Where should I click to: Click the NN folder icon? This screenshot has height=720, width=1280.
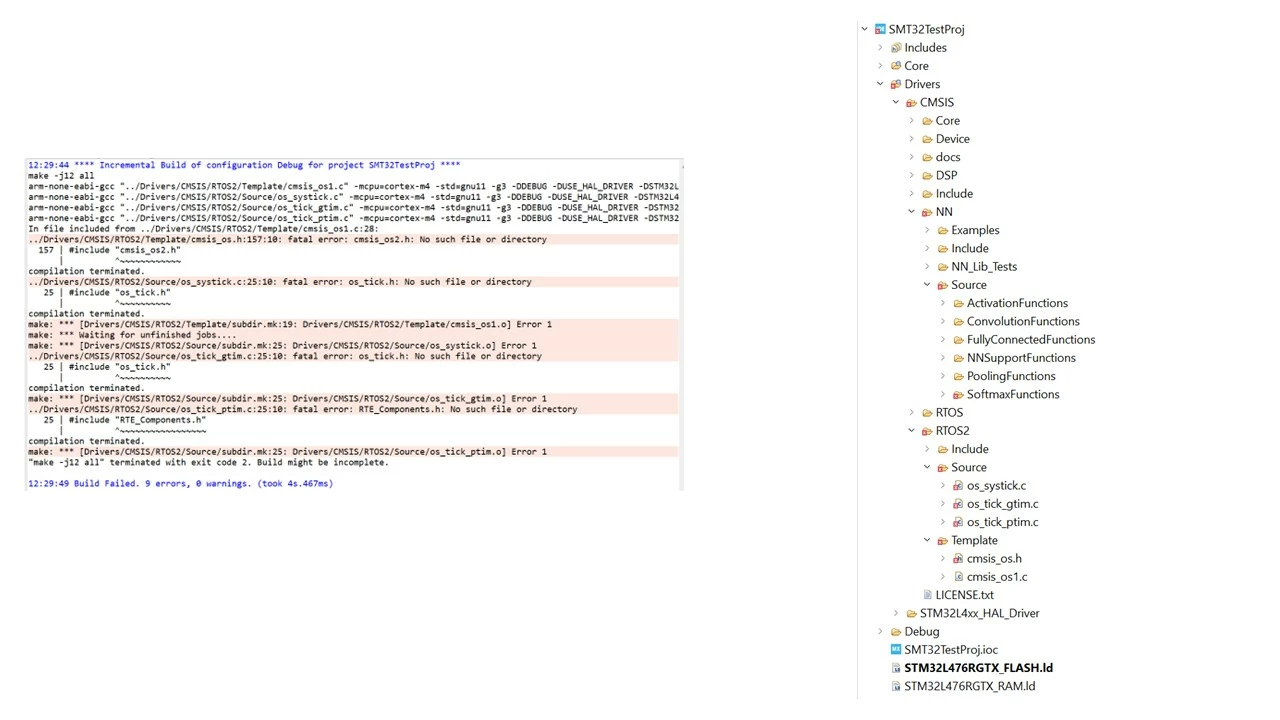(x=927, y=212)
